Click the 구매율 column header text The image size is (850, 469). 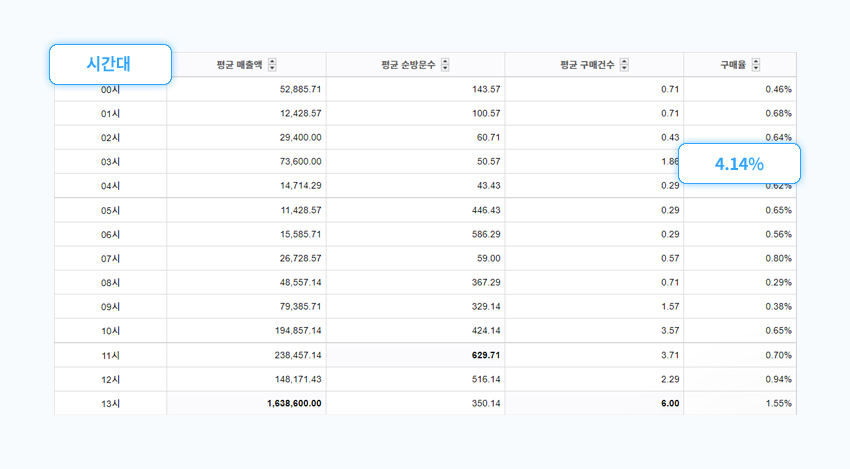(733, 65)
